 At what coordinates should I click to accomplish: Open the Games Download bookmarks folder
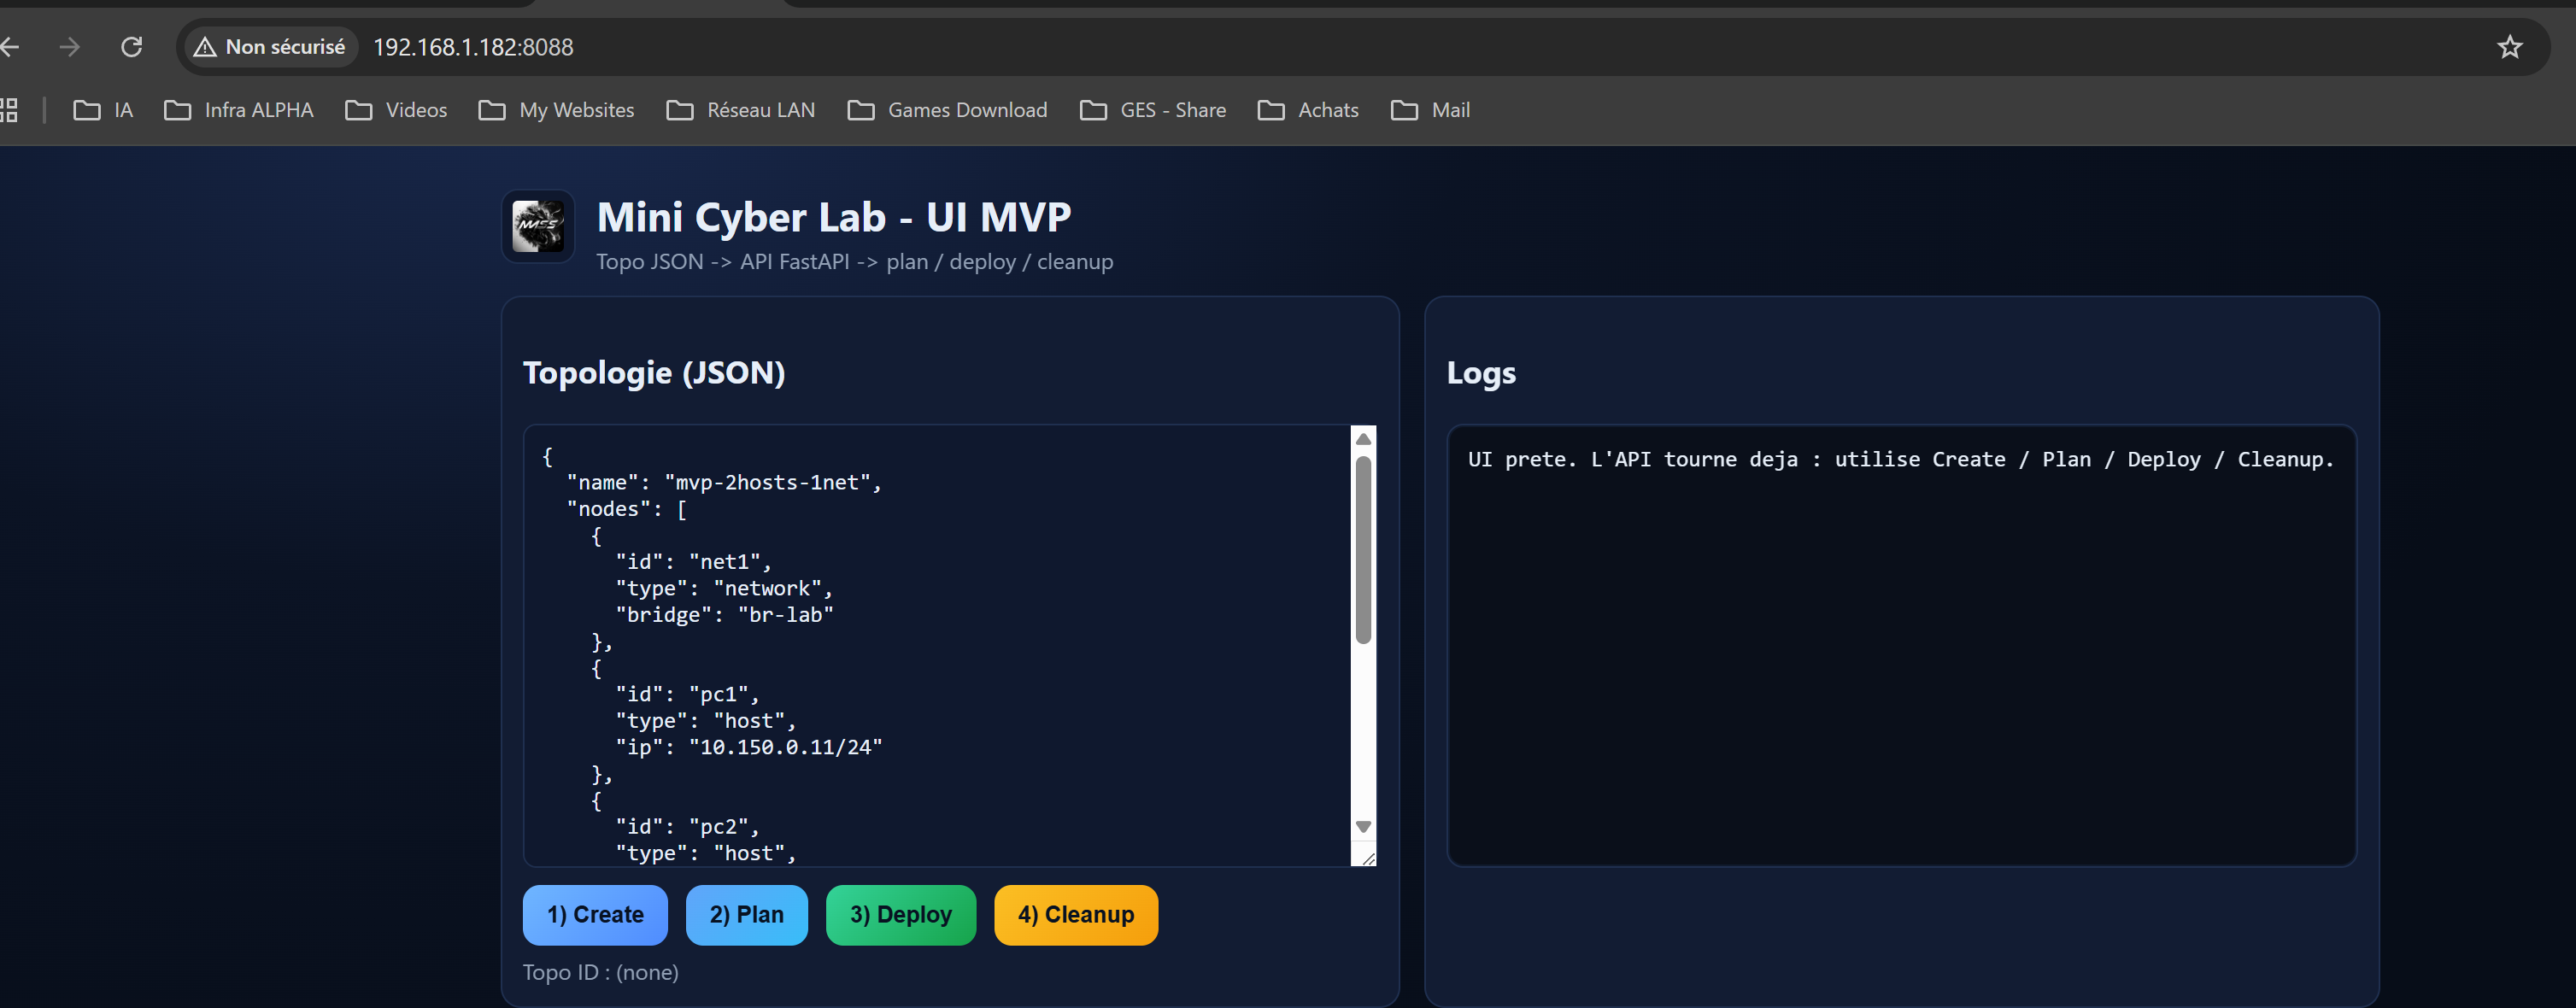coord(948,110)
